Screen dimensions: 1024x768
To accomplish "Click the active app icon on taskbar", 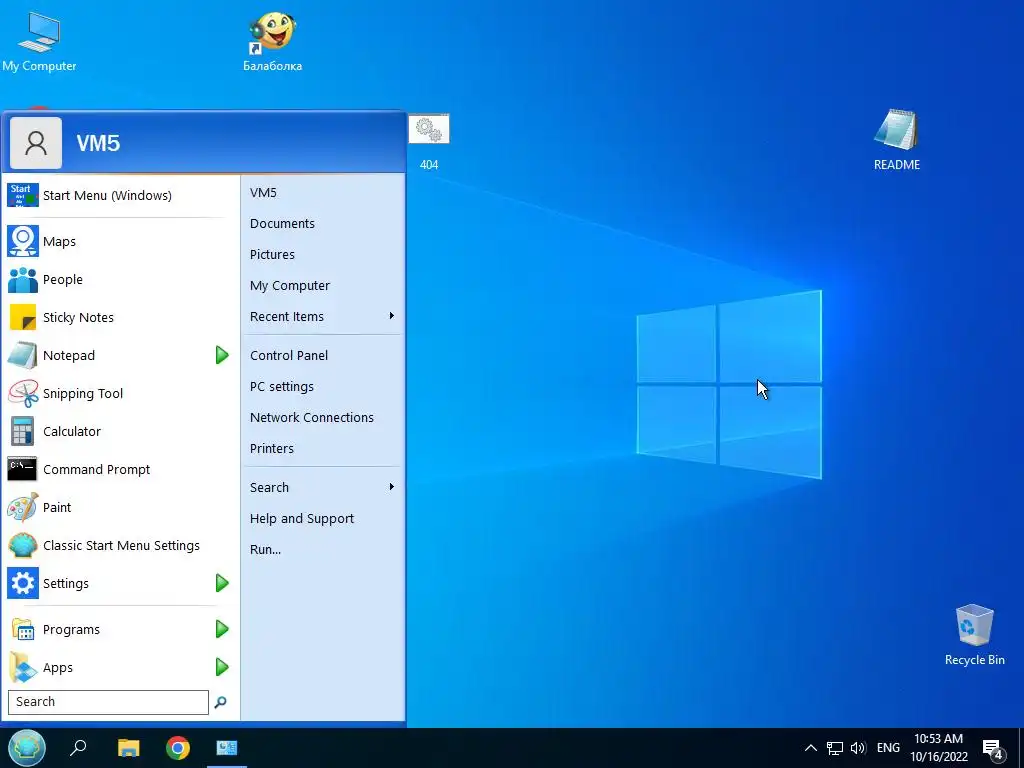I will 227,748.
